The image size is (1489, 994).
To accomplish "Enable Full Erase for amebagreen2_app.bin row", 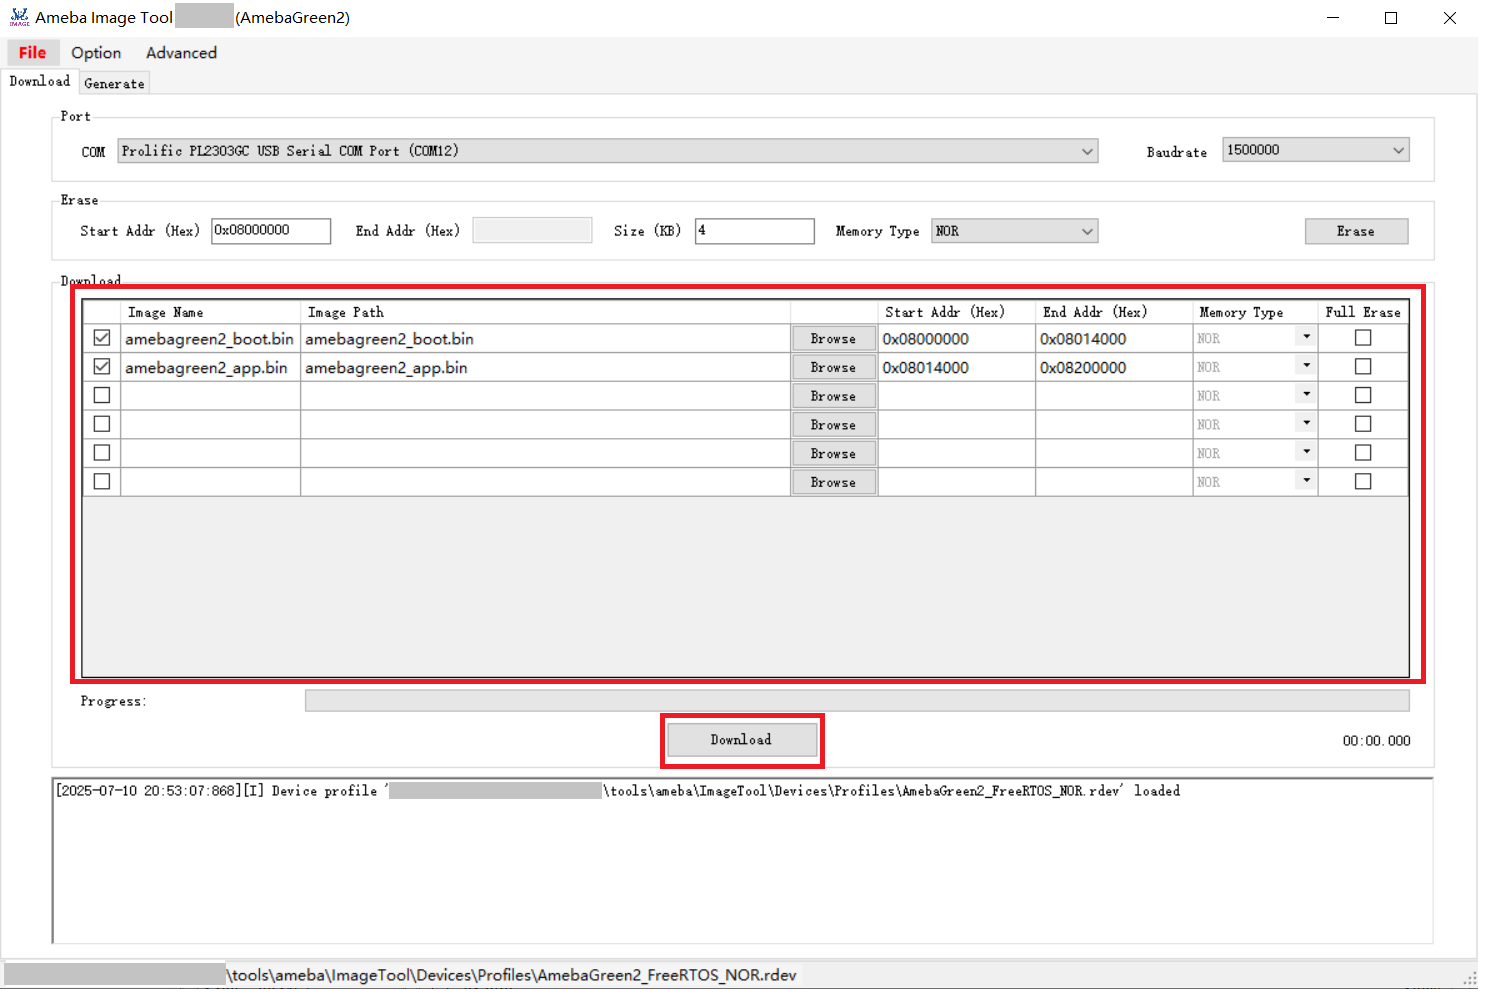I will coord(1362,367).
